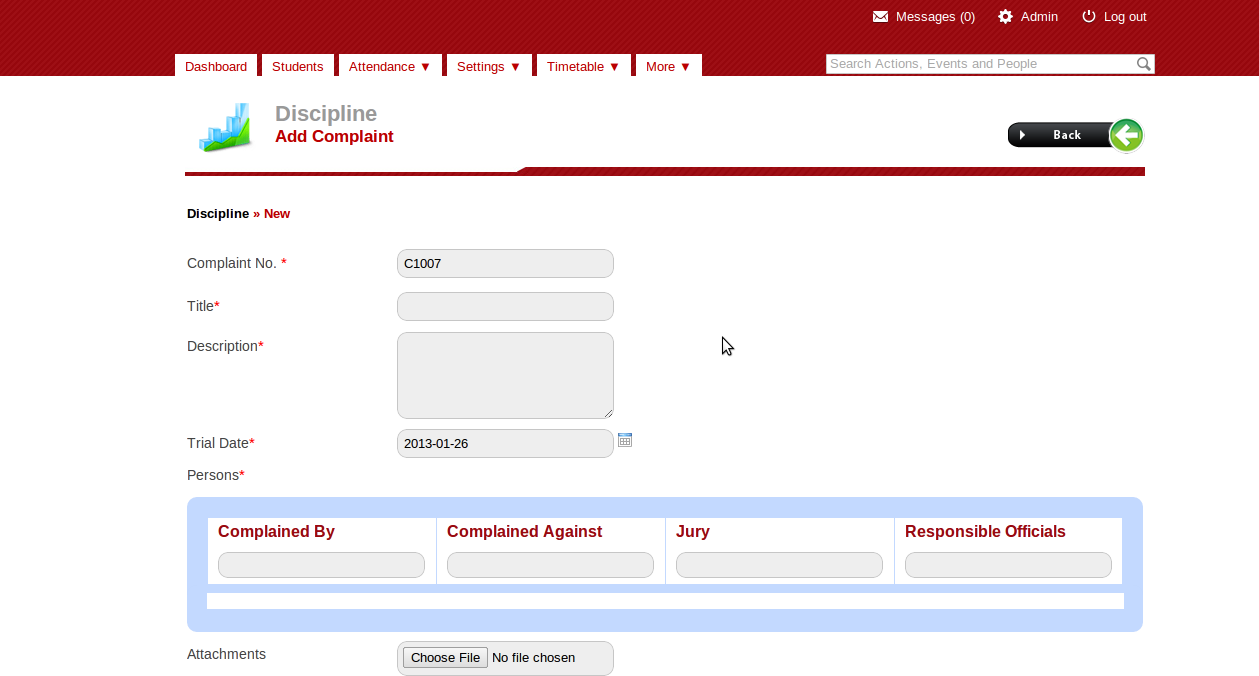
Task: Open the Students tab
Action: [x=298, y=67]
